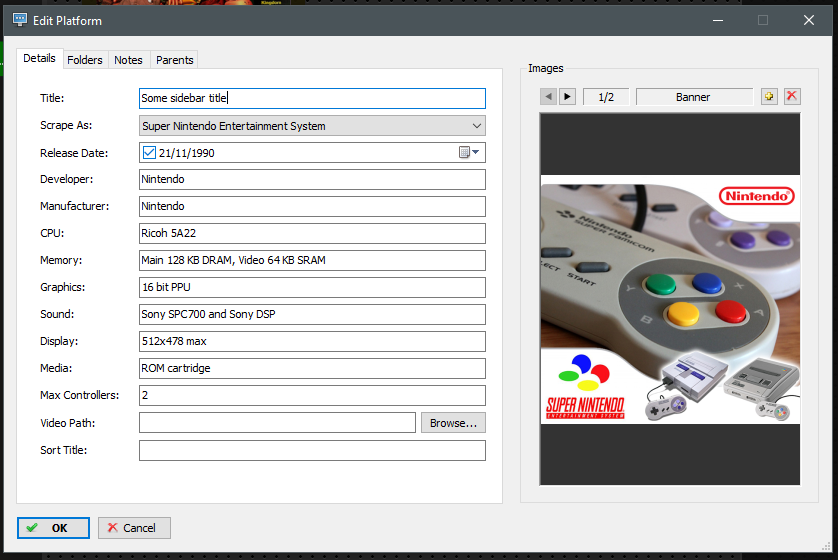Show the next platform image

tap(568, 97)
